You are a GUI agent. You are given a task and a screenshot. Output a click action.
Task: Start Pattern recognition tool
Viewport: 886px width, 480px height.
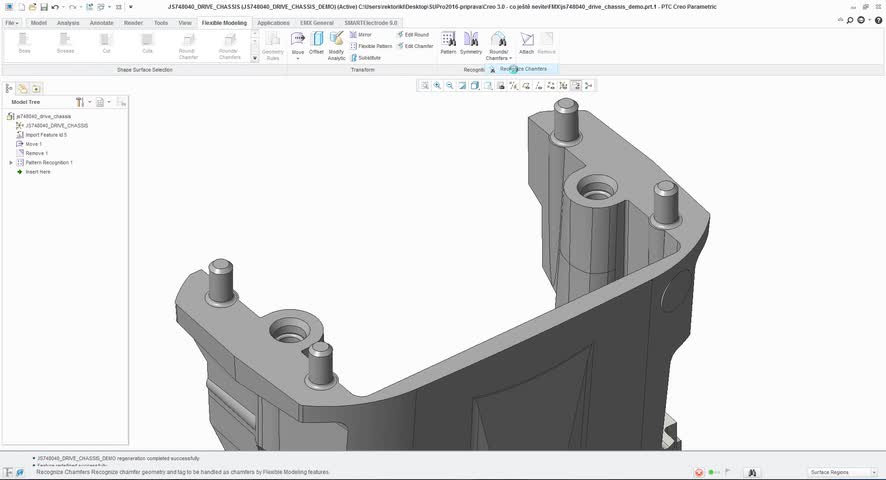(x=448, y=44)
